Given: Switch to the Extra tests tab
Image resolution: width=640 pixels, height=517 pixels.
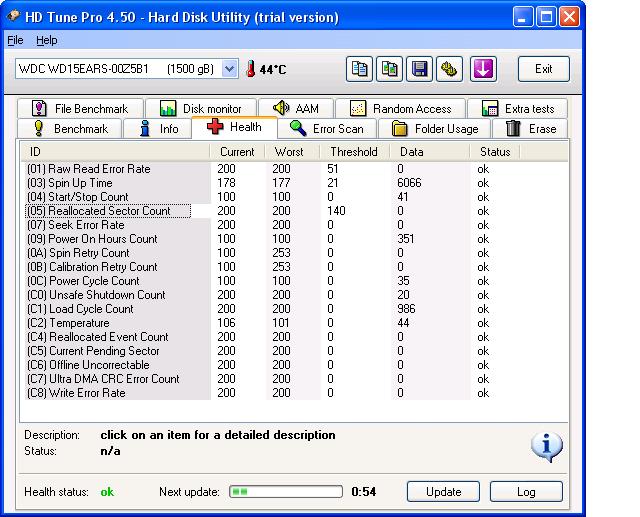Looking at the screenshot, I should click(518, 109).
